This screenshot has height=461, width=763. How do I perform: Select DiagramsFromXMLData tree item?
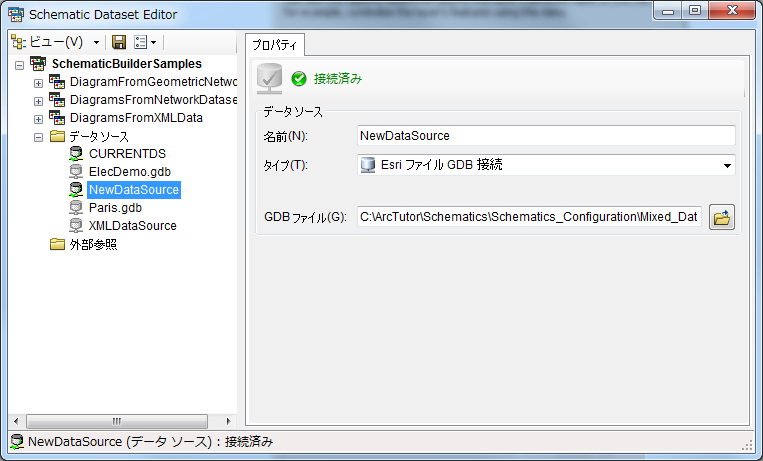pos(136,118)
